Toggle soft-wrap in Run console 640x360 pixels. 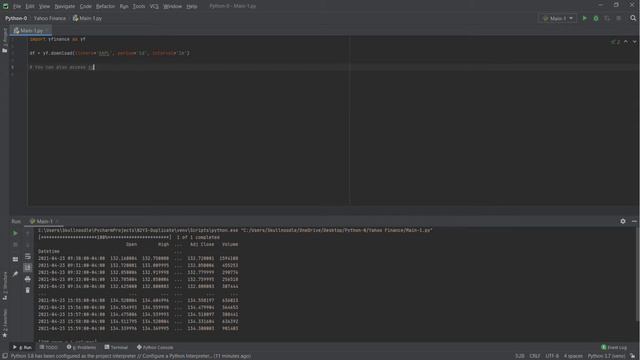[27, 256]
